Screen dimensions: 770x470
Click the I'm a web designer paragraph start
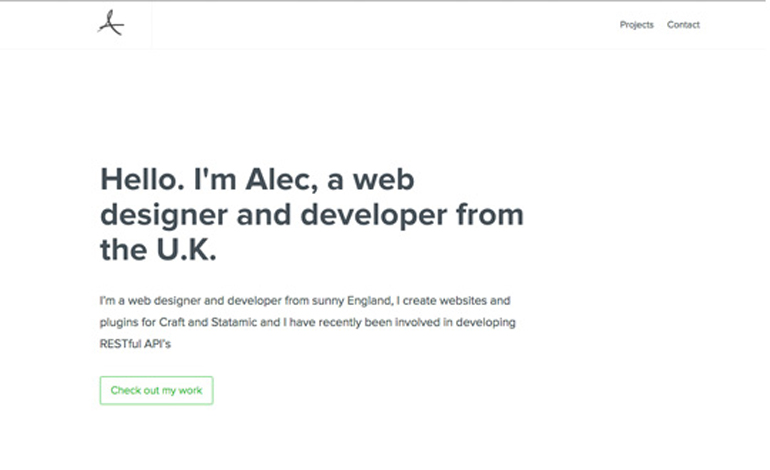(143, 301)
